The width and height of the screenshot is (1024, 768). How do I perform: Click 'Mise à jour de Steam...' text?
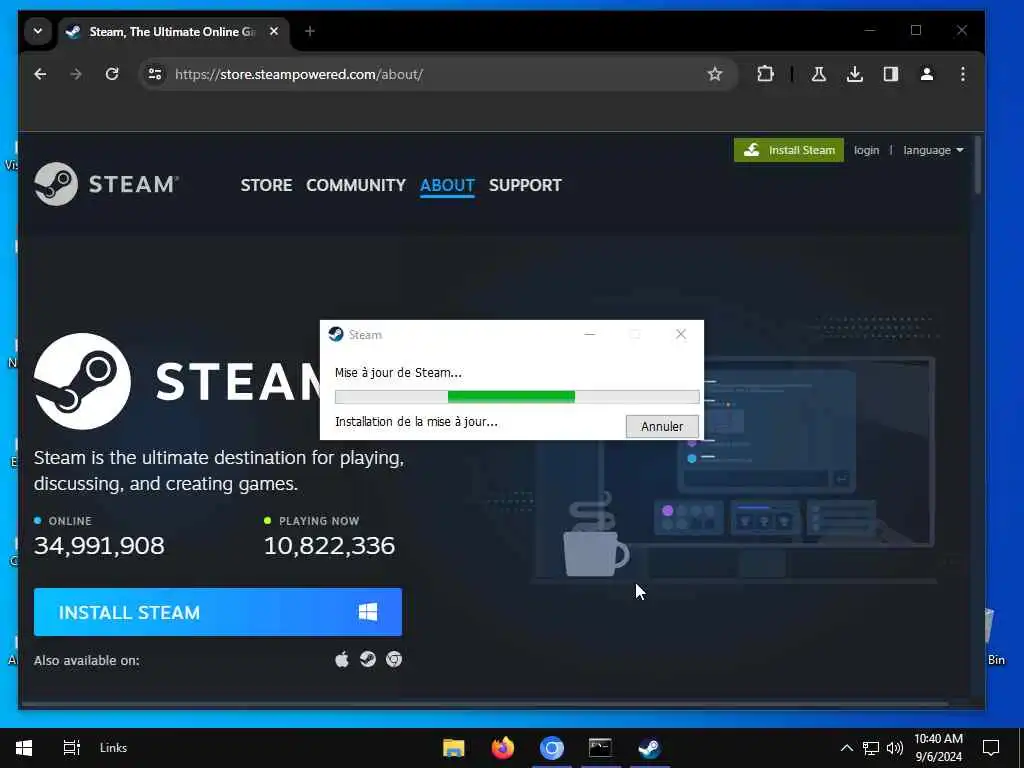[x=398, y=373]
